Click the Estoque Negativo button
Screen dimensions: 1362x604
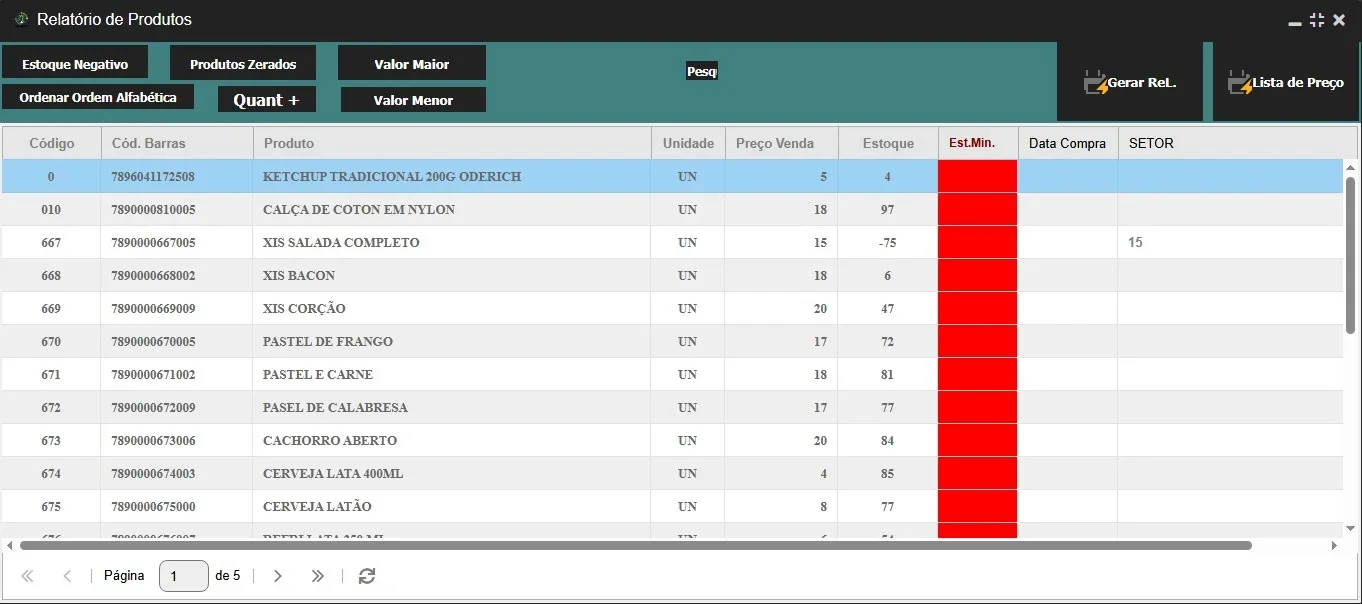75,64
